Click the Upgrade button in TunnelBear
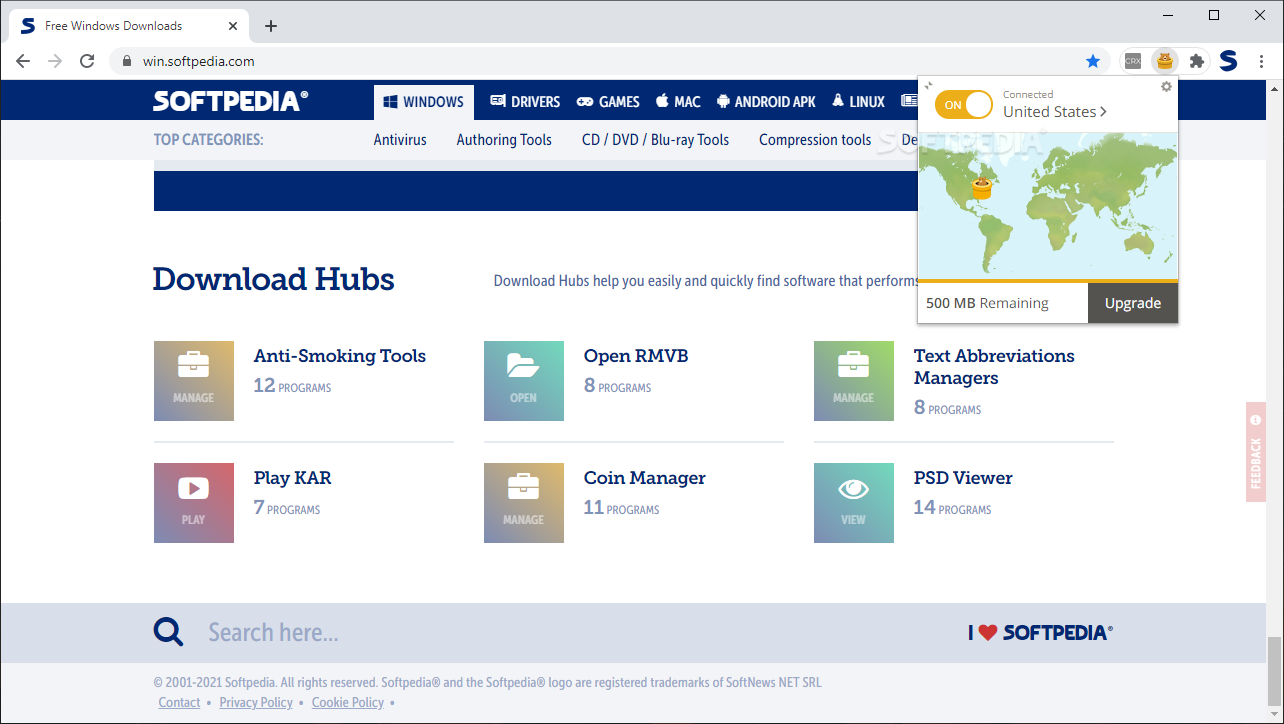The width and height of the screenshot is (1284, 724). click(1133, 303)
